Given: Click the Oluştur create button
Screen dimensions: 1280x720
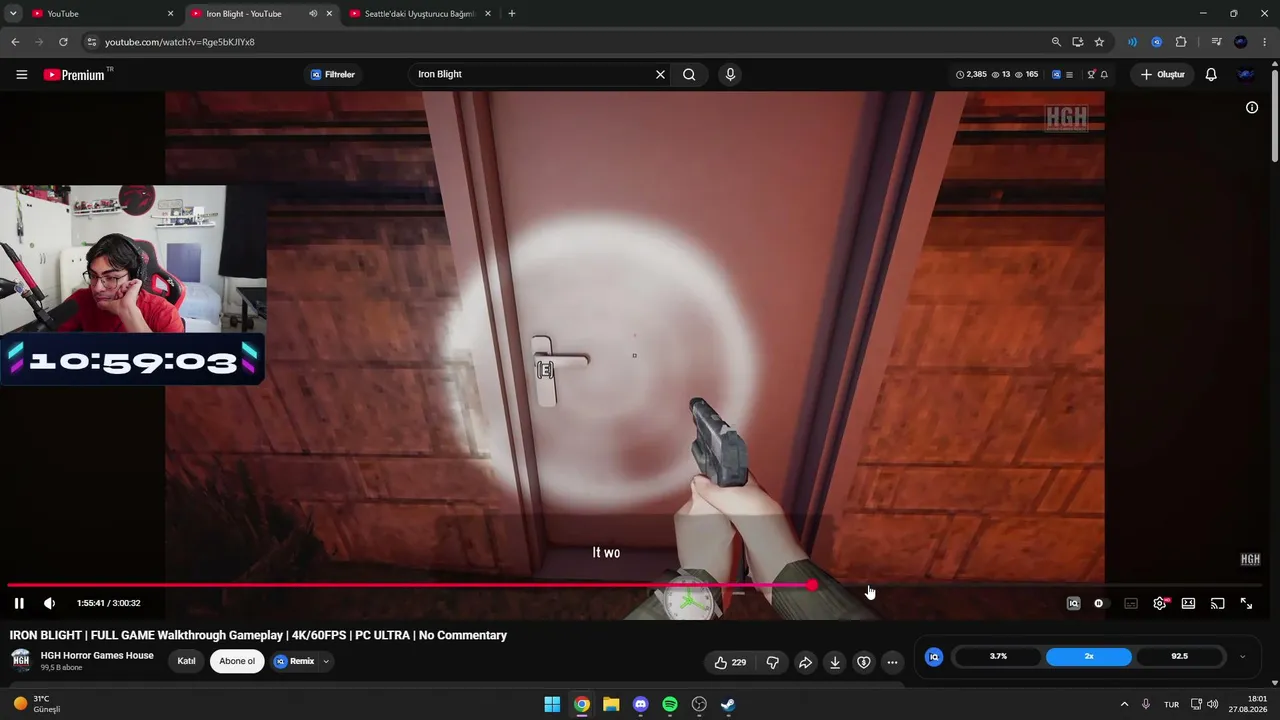Looking at the screenshot, I should 1162,75.
